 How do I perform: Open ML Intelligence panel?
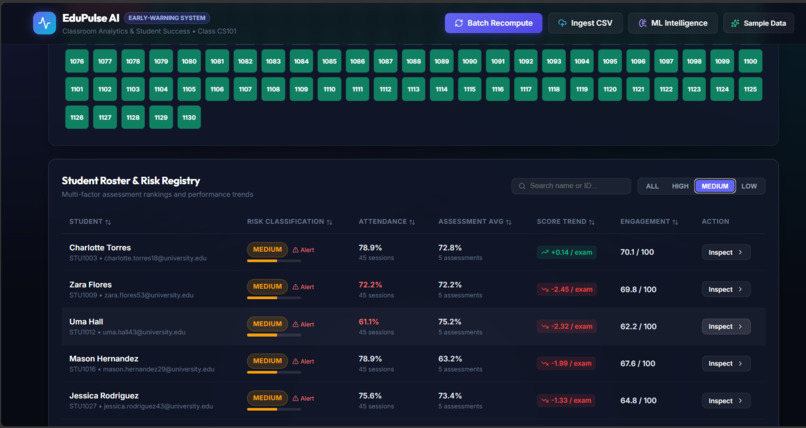pyautogui.click(x=673, y=23)
